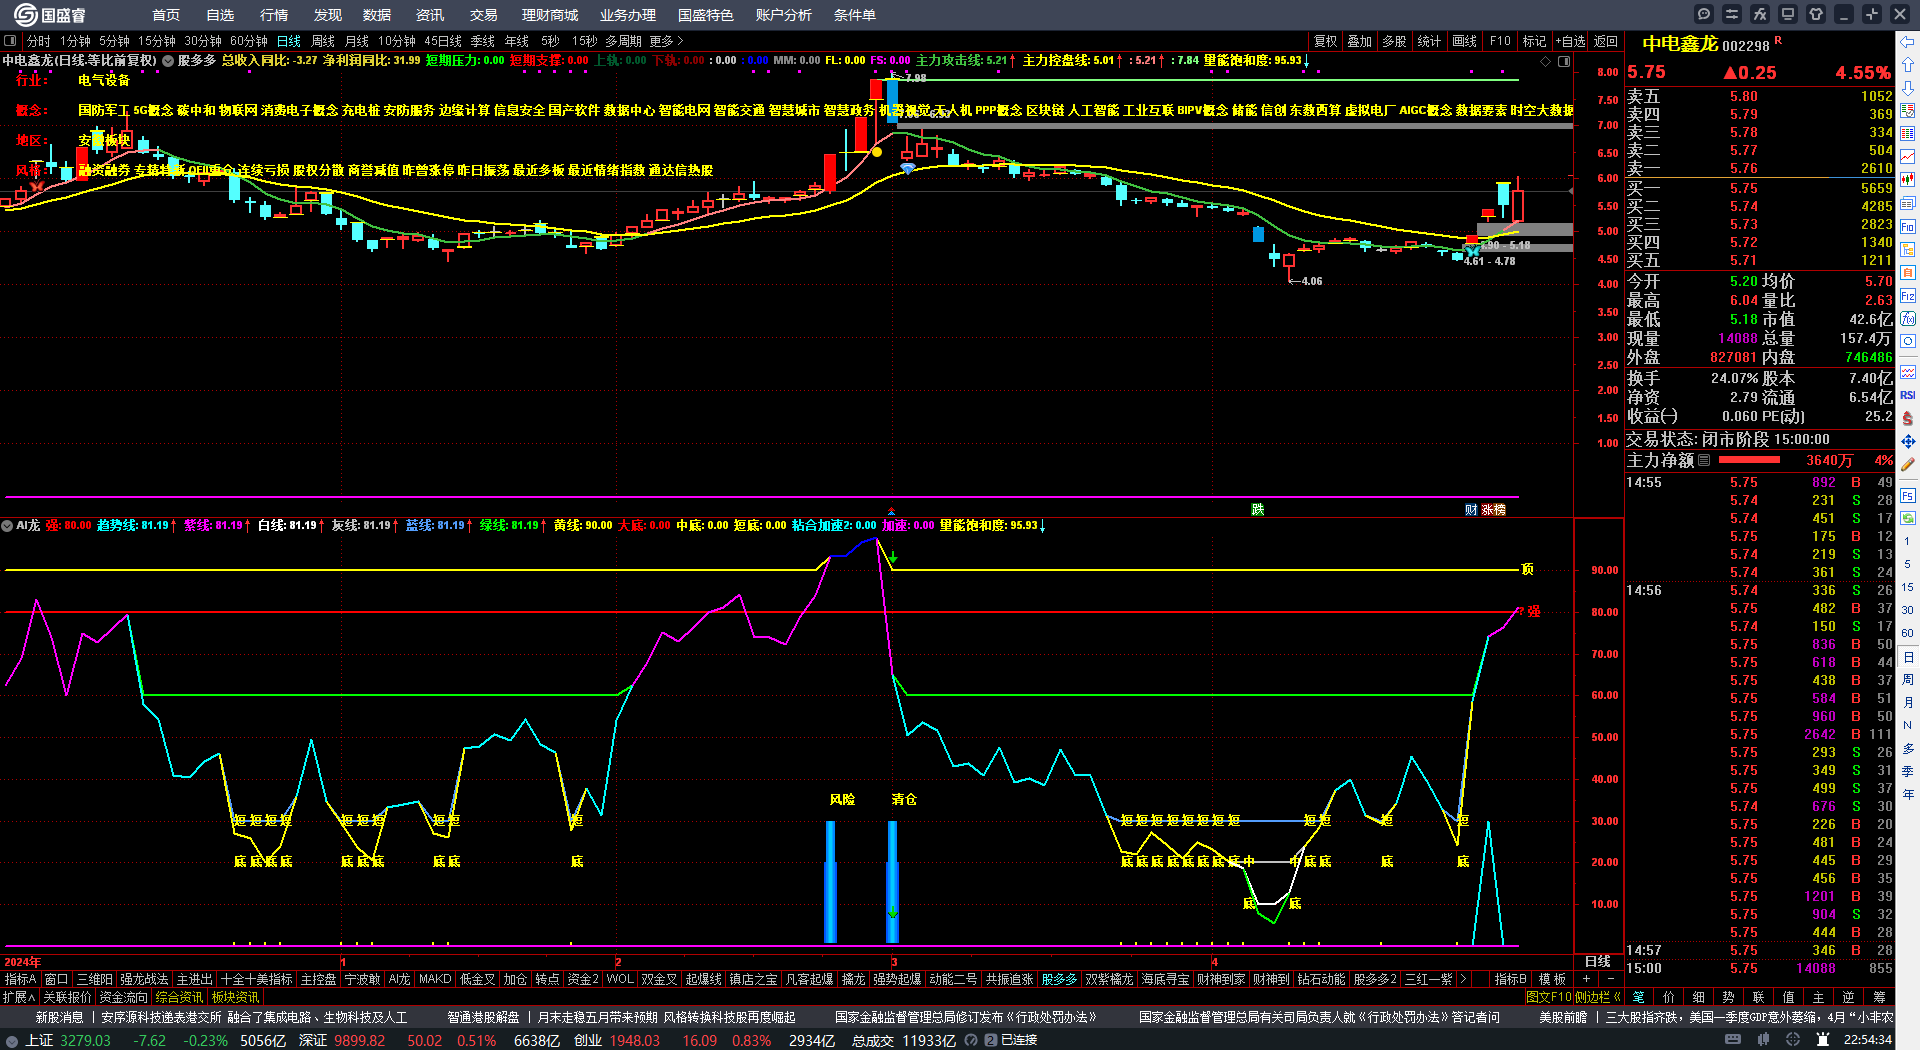
Task: Toggle the small square box left of 分时
Action: 10,41
